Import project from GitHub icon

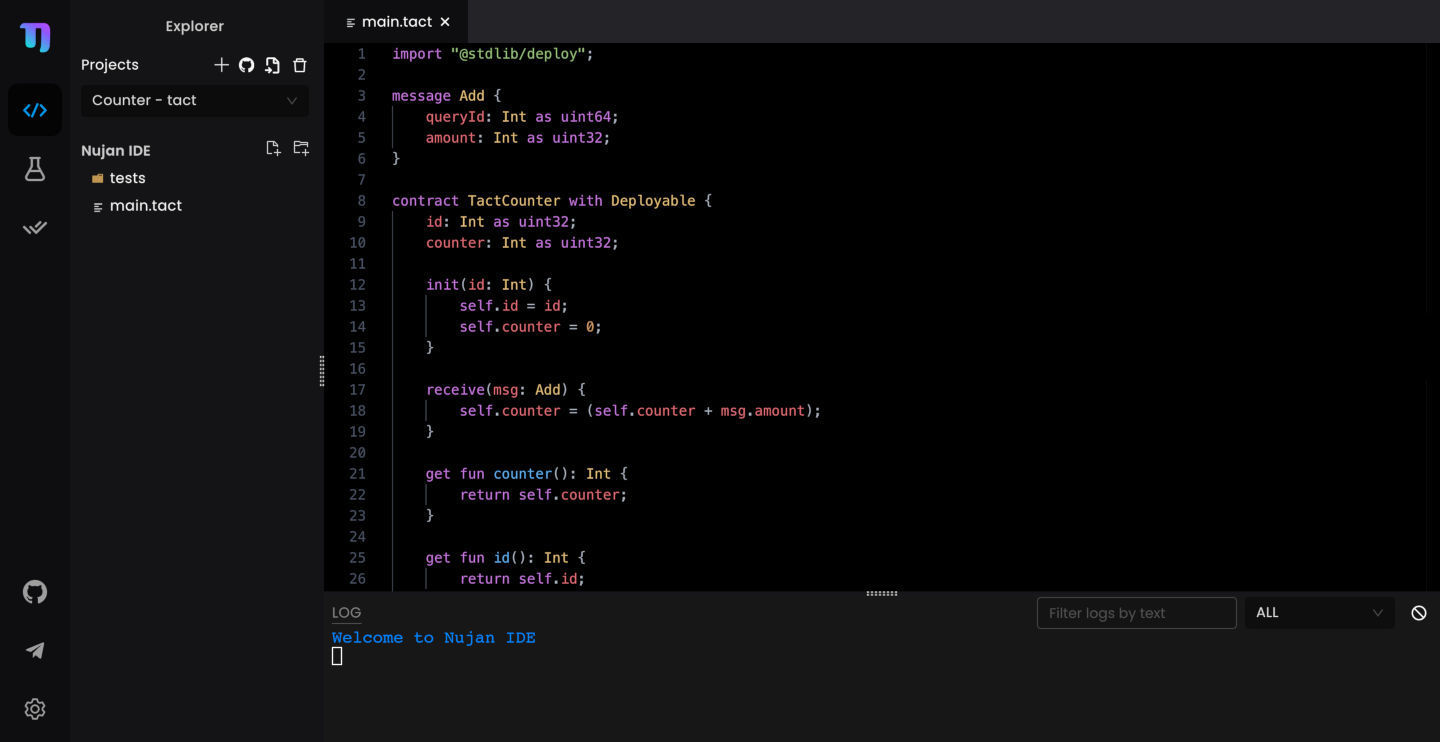click(x=246, y=65)
